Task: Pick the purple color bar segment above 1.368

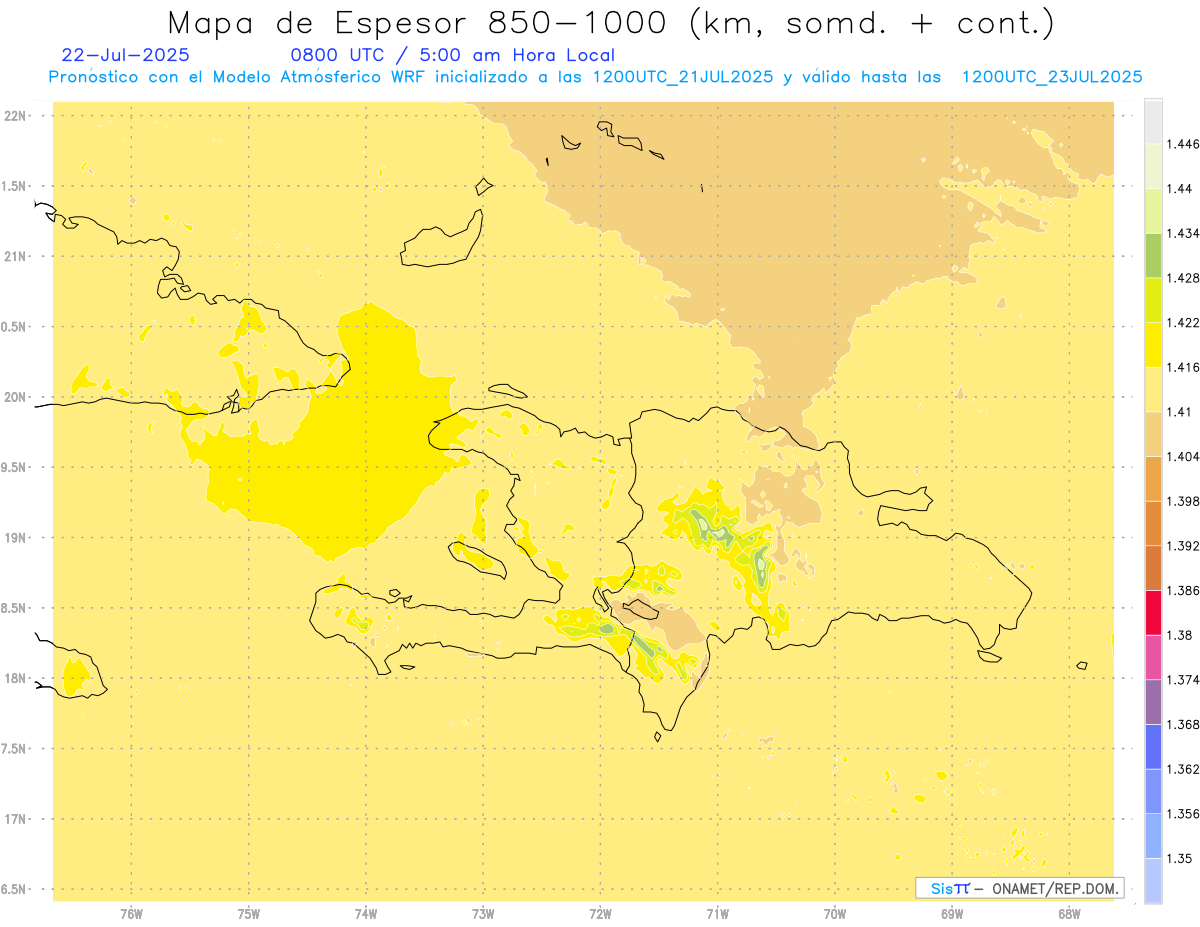Action: [x=1153, y=701]
